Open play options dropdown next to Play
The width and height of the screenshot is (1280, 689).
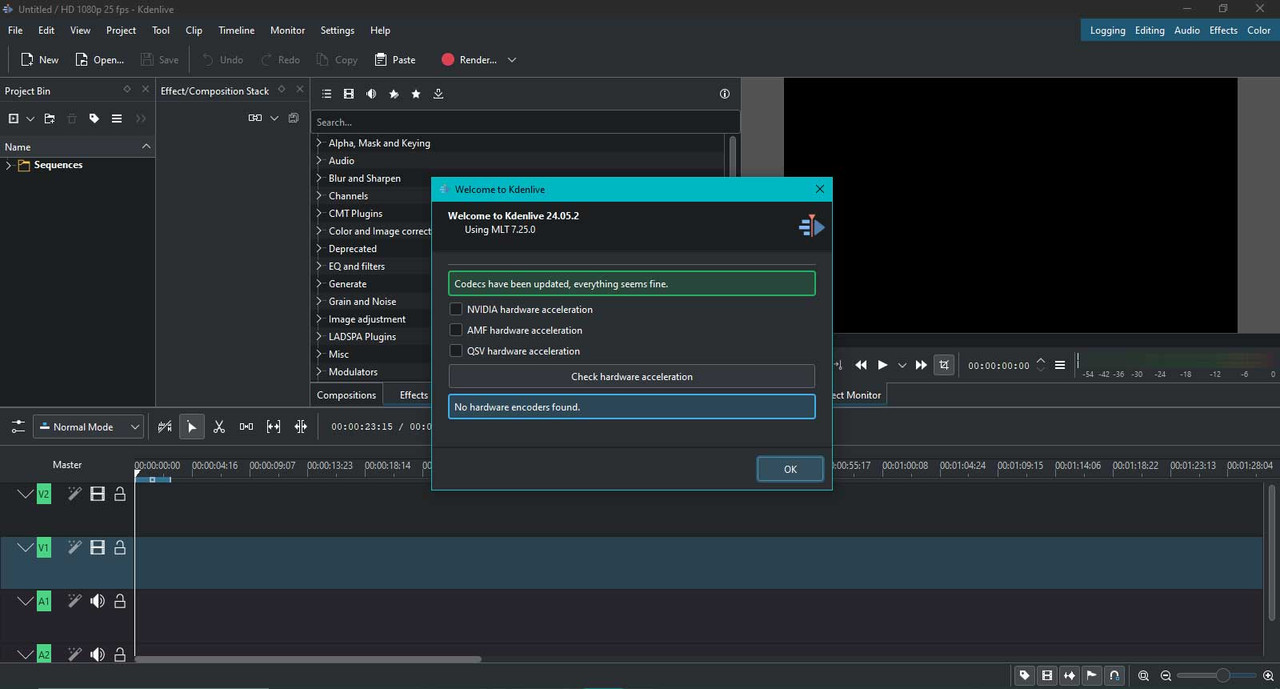click(902, 365)
